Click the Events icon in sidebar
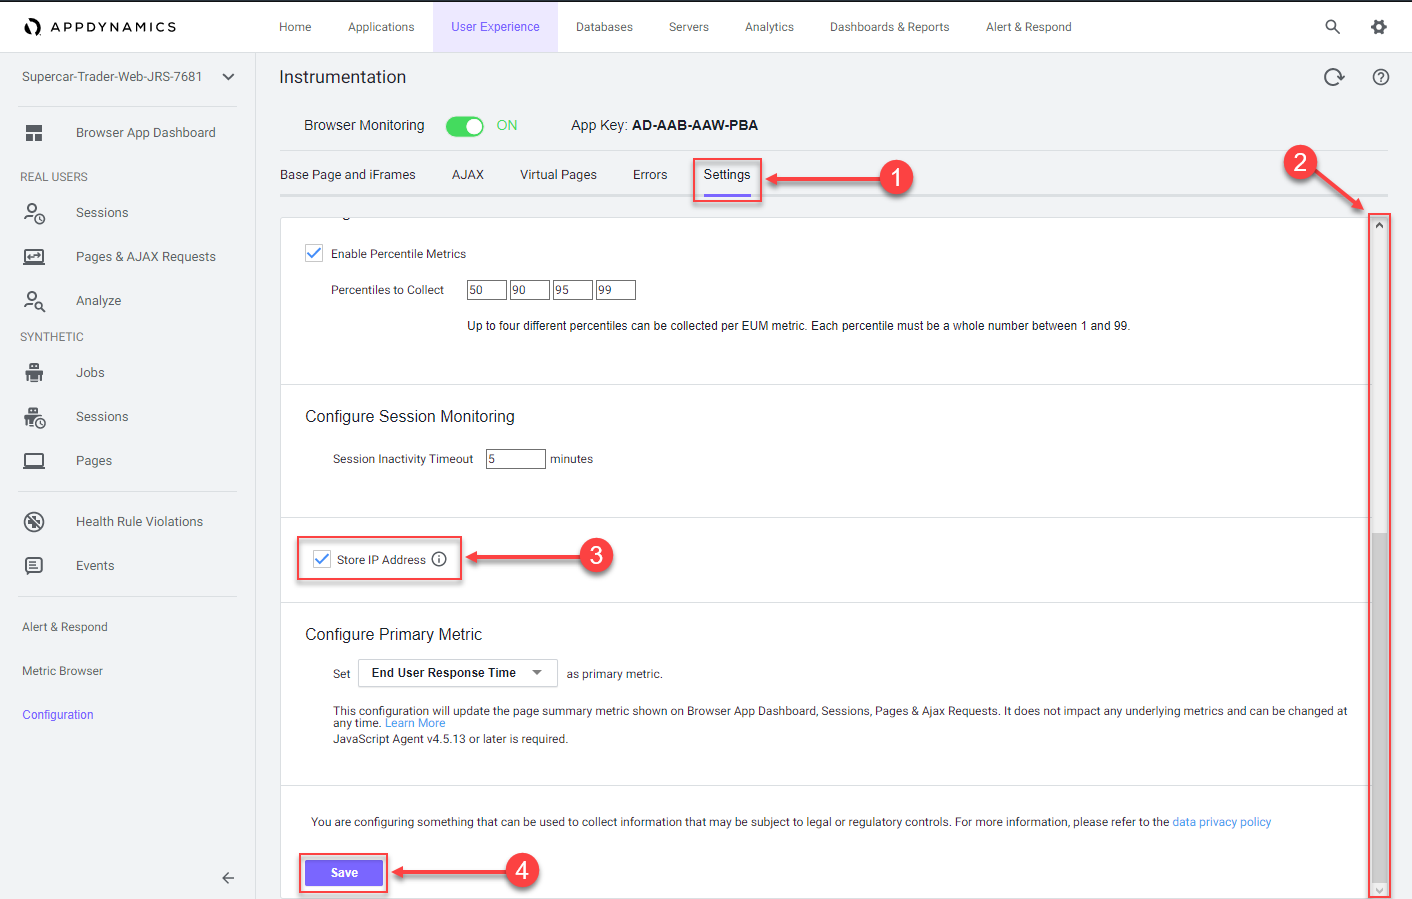 pos(34,566)
